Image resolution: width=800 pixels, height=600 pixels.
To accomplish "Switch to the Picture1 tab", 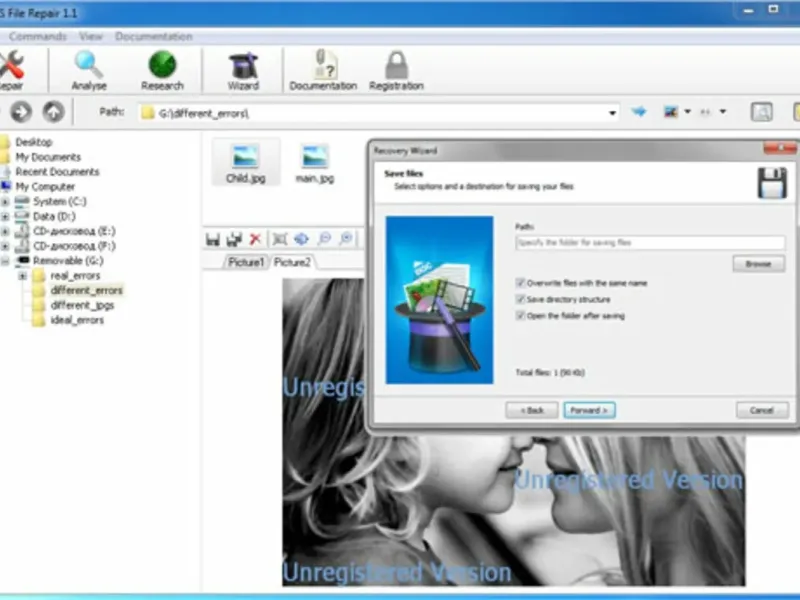I will click(246, 262).
